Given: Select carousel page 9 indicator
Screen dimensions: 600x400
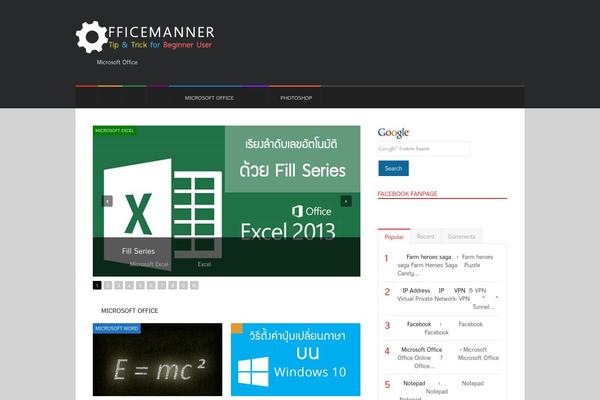Looking at the screenshot, I should [x=183, y=285].
